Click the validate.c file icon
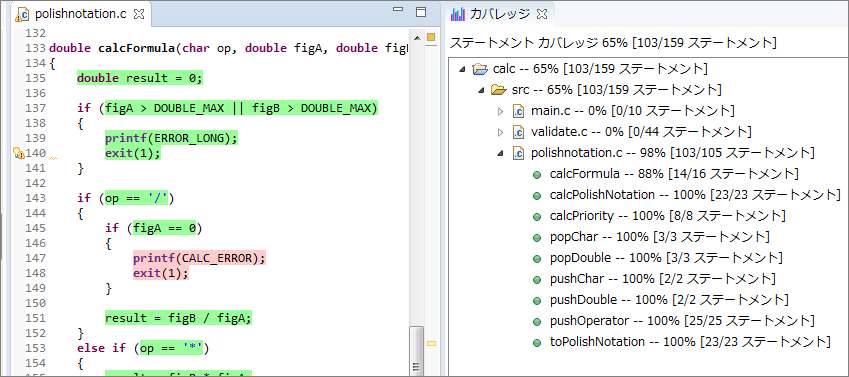849x377 pixels. click(x=519, y=132)
